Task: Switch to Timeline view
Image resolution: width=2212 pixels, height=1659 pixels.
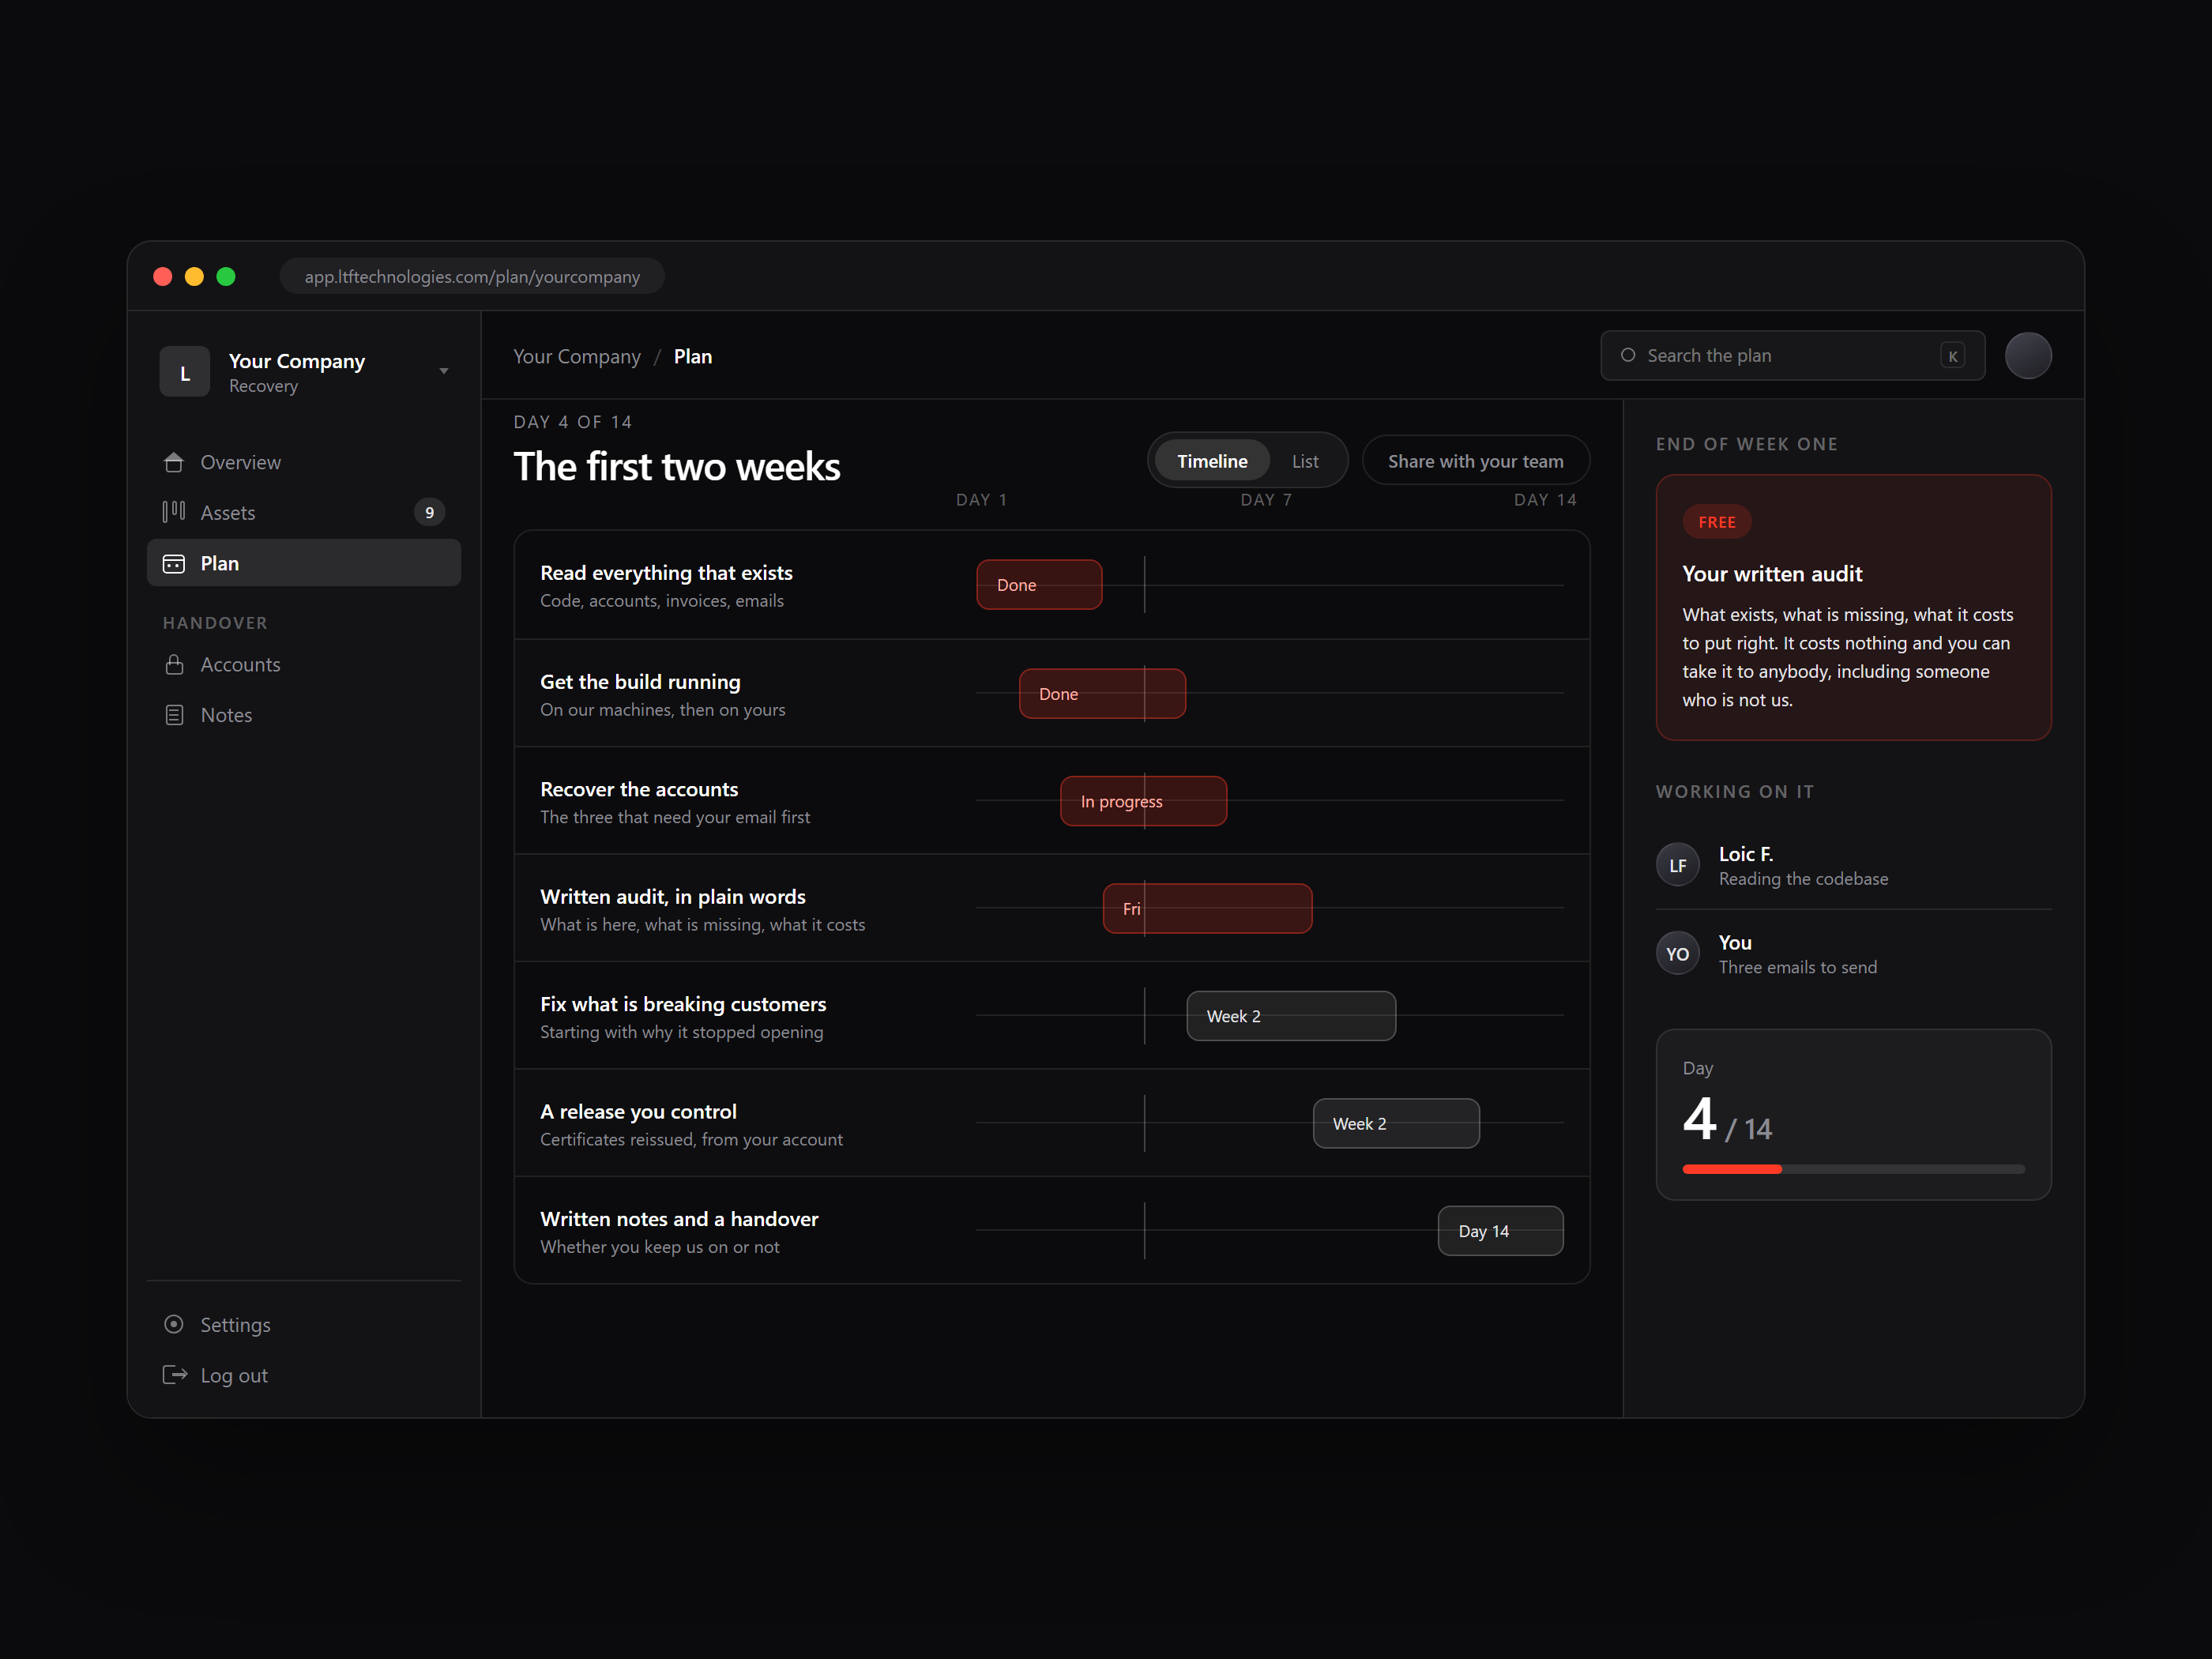Action: tap(1212, 461)
